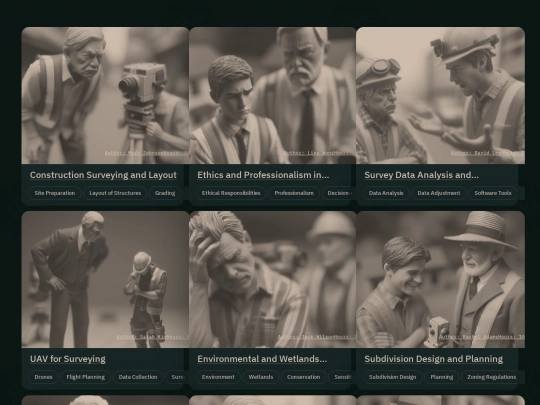
Task: Select the Software Tools tag
Action: [493, 193]
